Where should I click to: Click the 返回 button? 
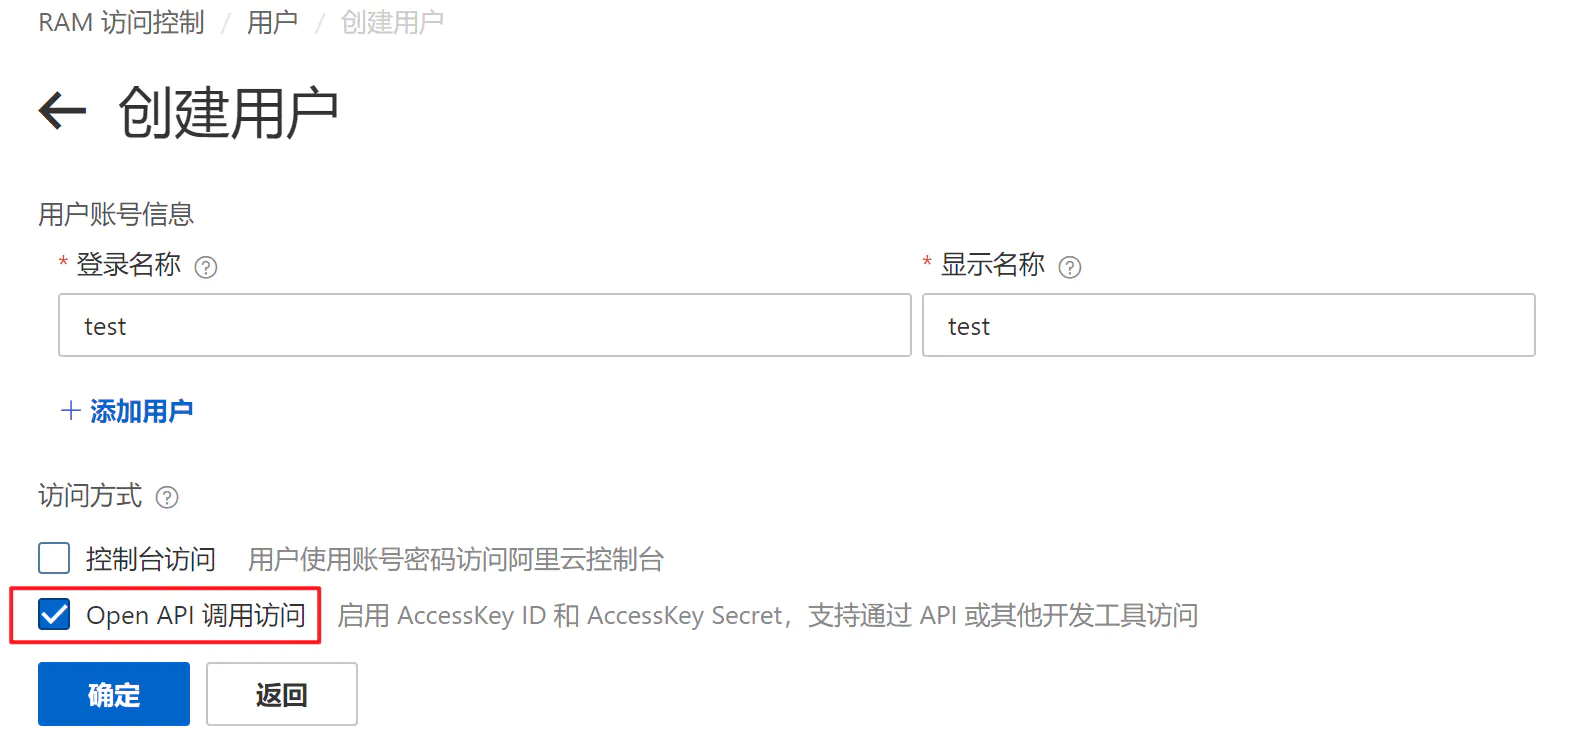click(x=282, y=694)
